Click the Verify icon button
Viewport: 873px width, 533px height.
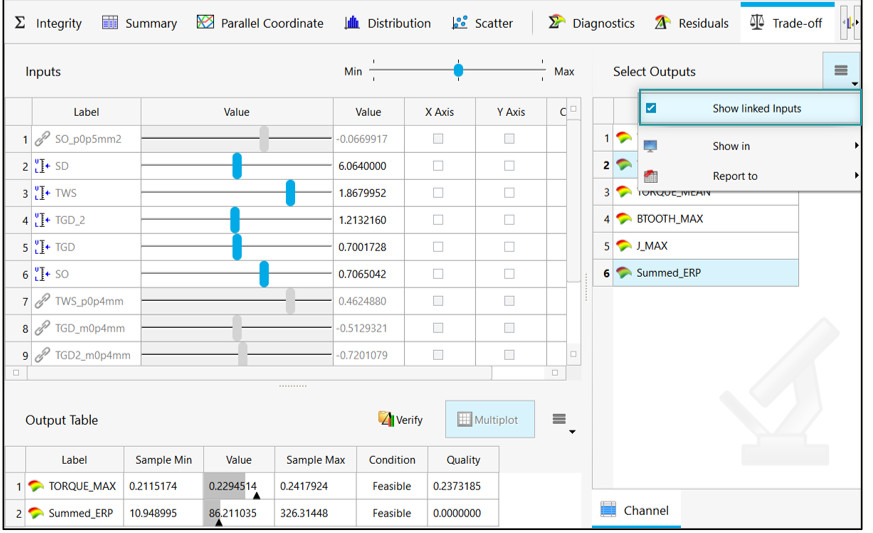386,420
